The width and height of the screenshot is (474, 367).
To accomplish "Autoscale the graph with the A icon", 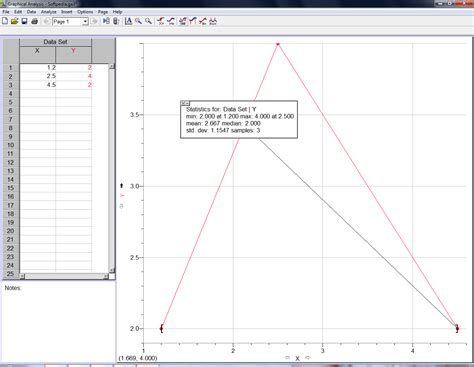I will pos(128,21).
